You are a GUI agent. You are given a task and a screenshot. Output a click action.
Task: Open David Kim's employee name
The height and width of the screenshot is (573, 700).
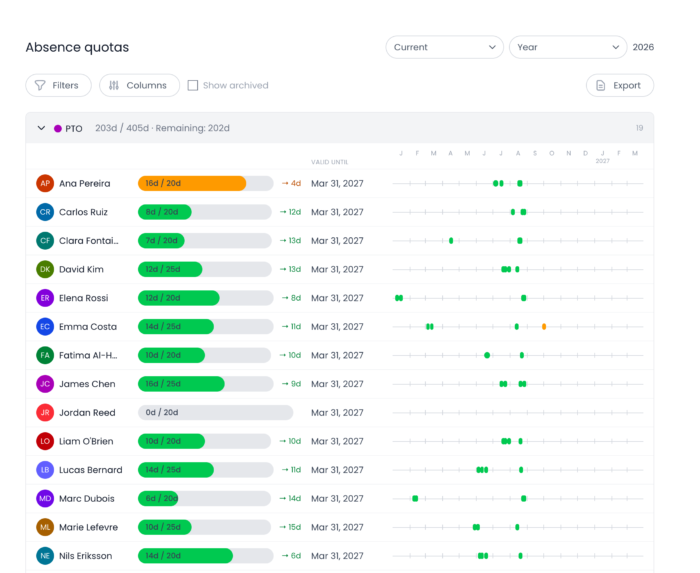coord(81,269)
